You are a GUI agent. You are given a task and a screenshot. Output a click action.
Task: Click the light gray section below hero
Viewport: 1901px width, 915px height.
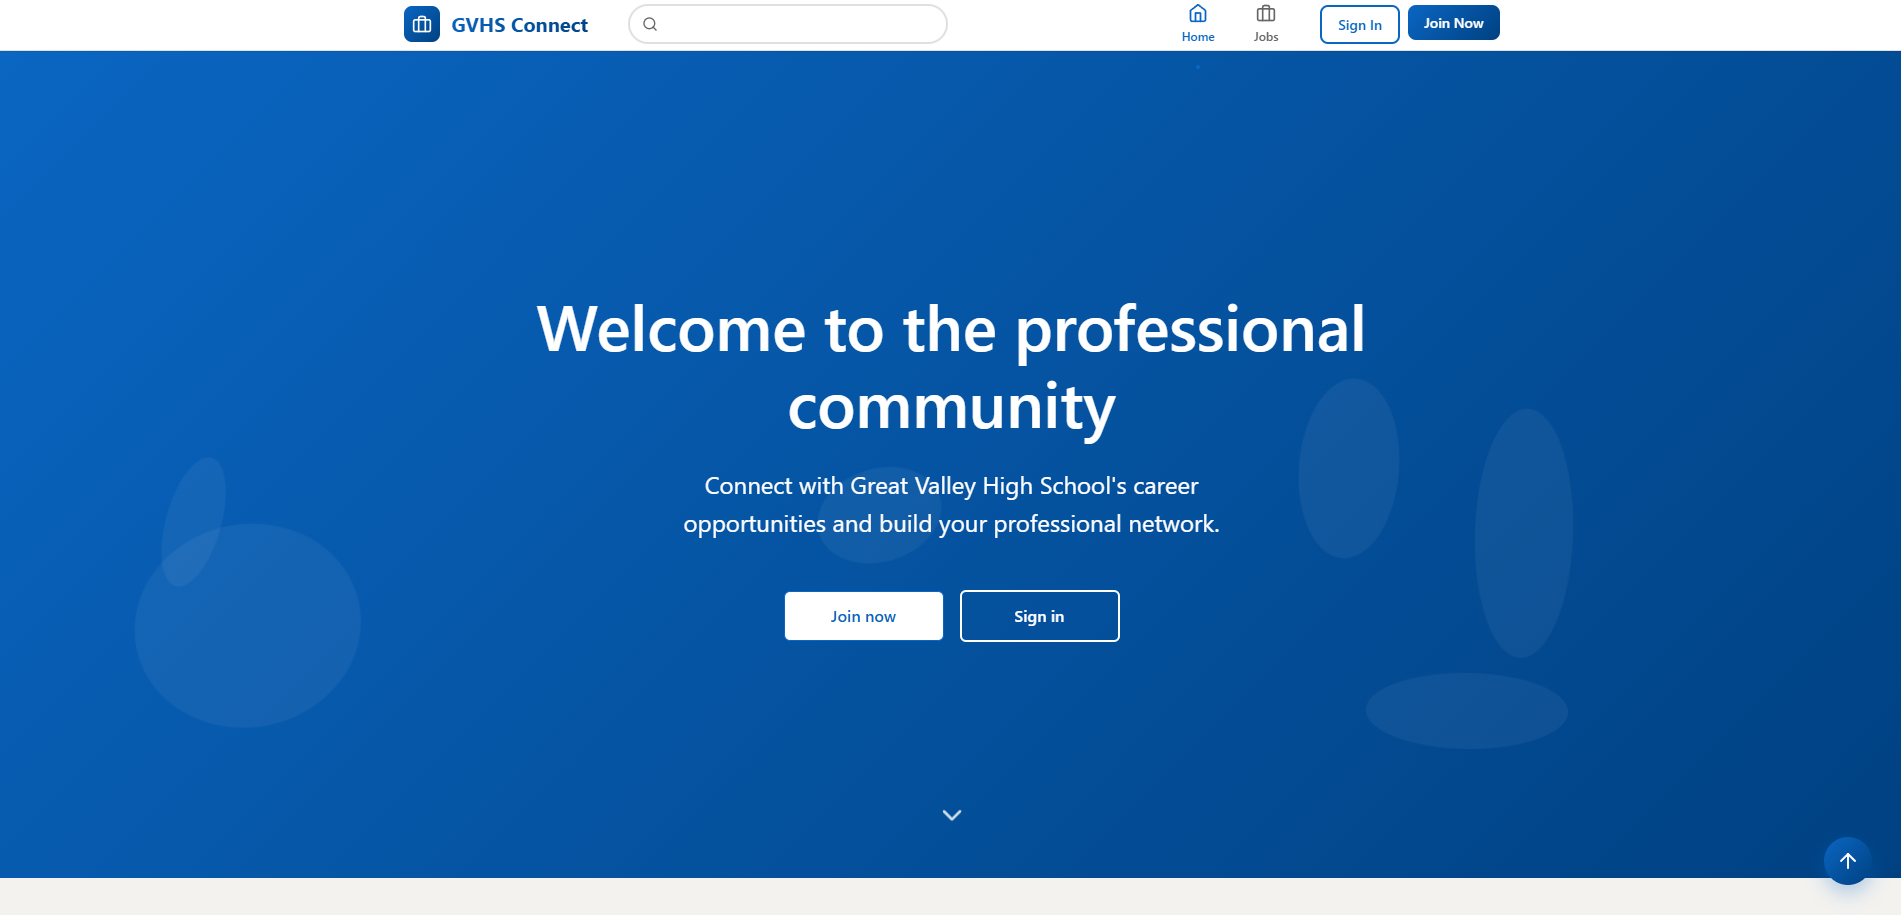pos(950,896)
